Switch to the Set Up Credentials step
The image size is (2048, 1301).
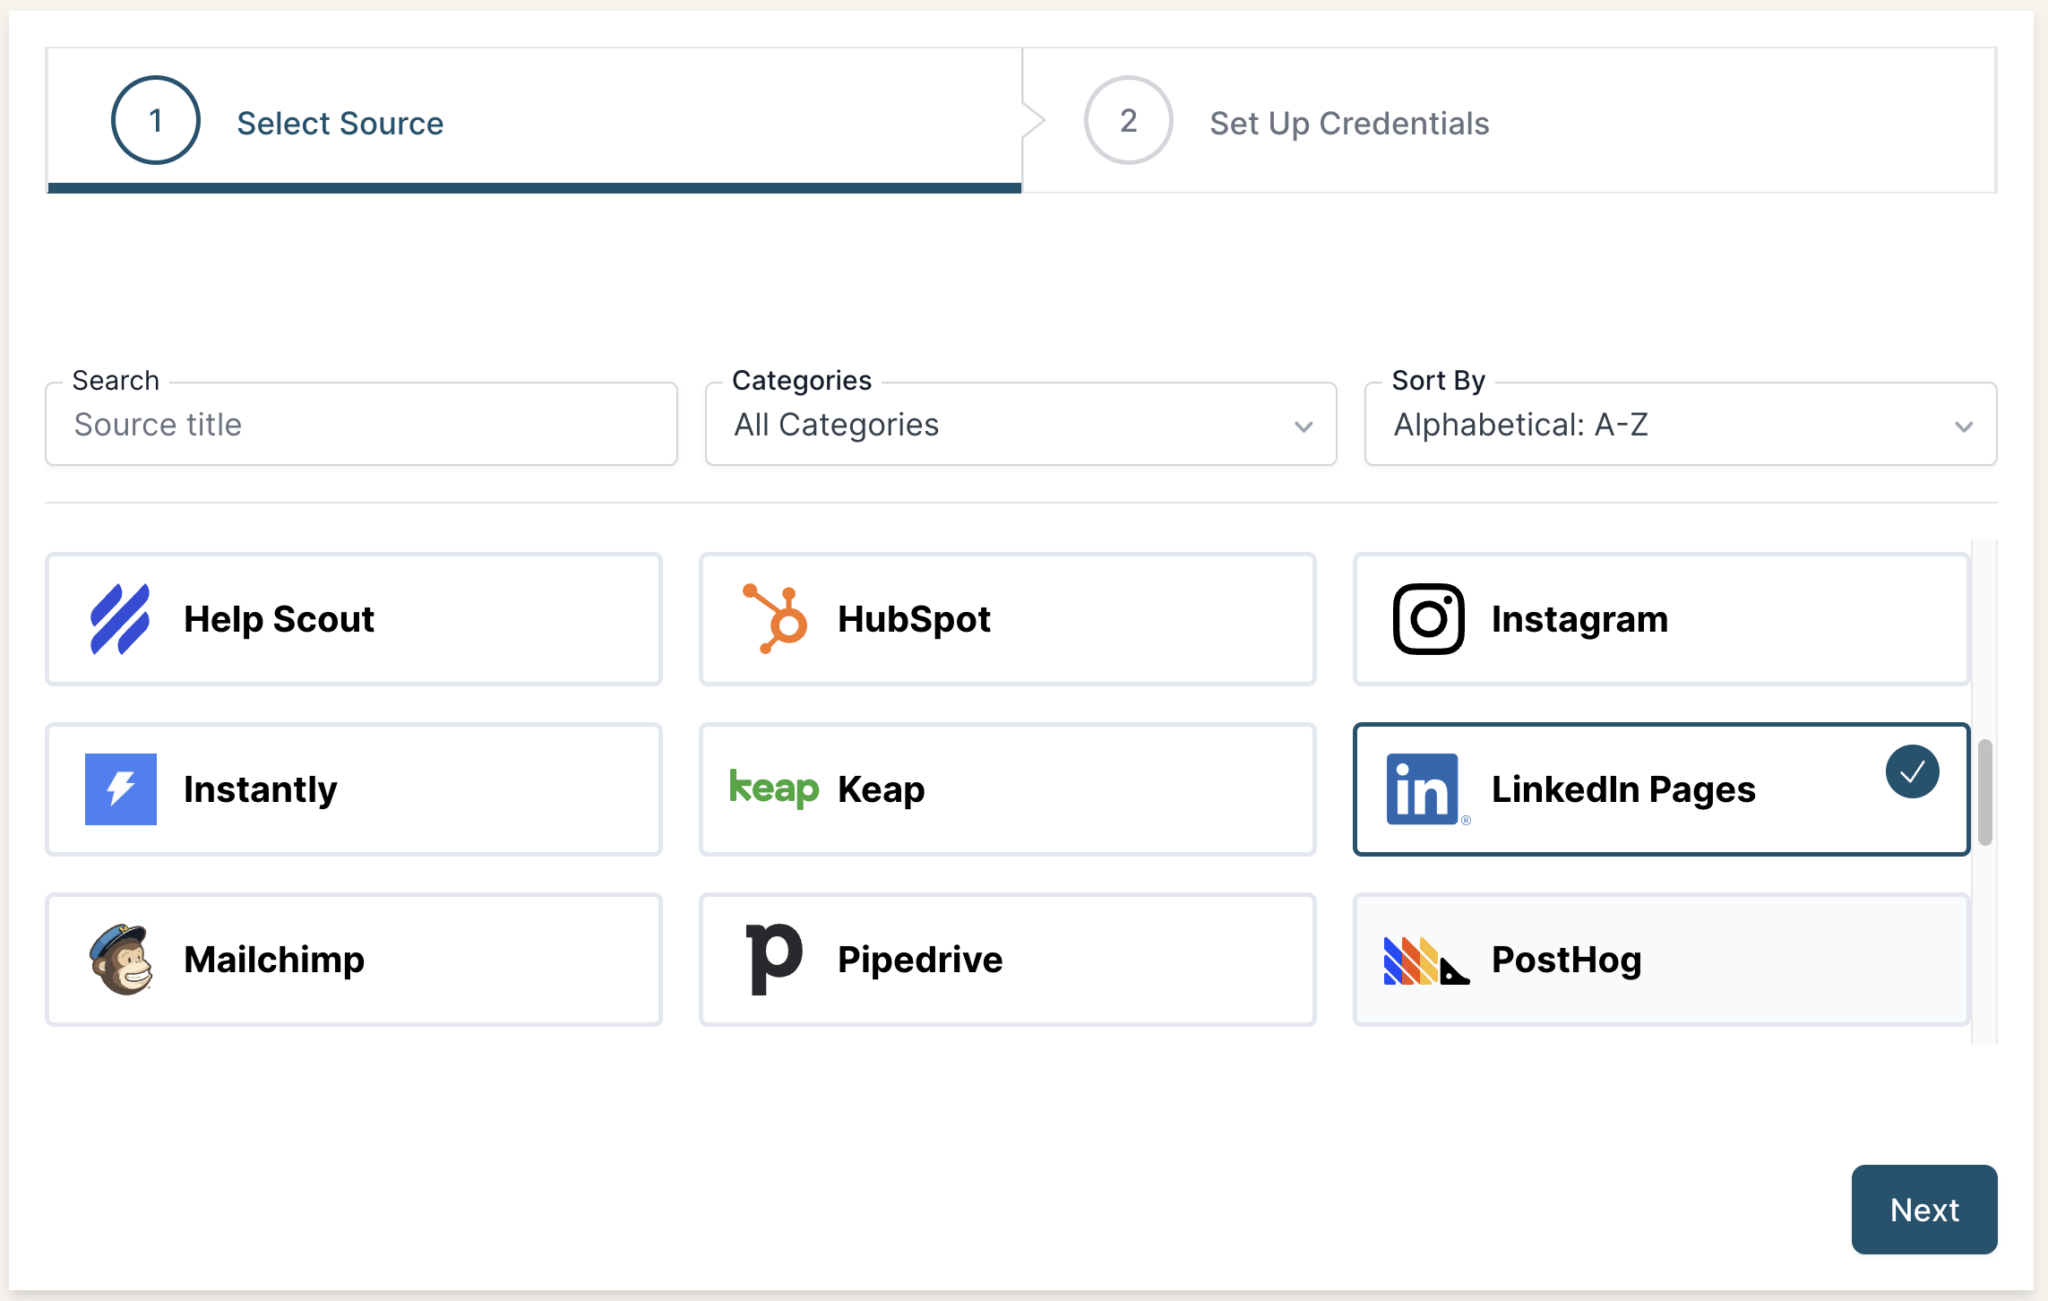tap(1347, 122)
